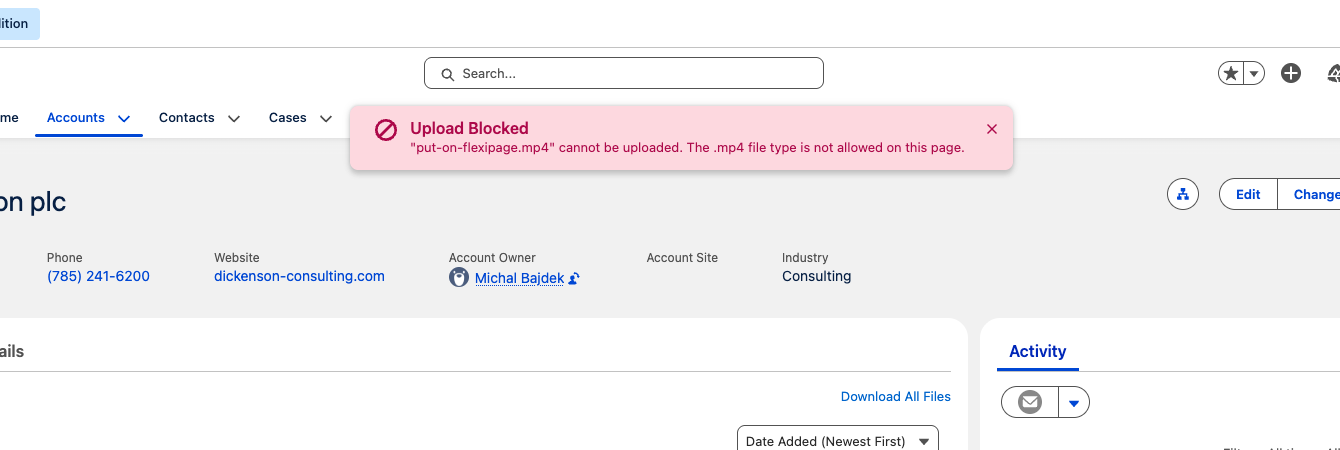The width and height of the screenshot is (1340, 450).
Task: Expand the Cases tab chevron menu
Action: click(x=326, y=118)
